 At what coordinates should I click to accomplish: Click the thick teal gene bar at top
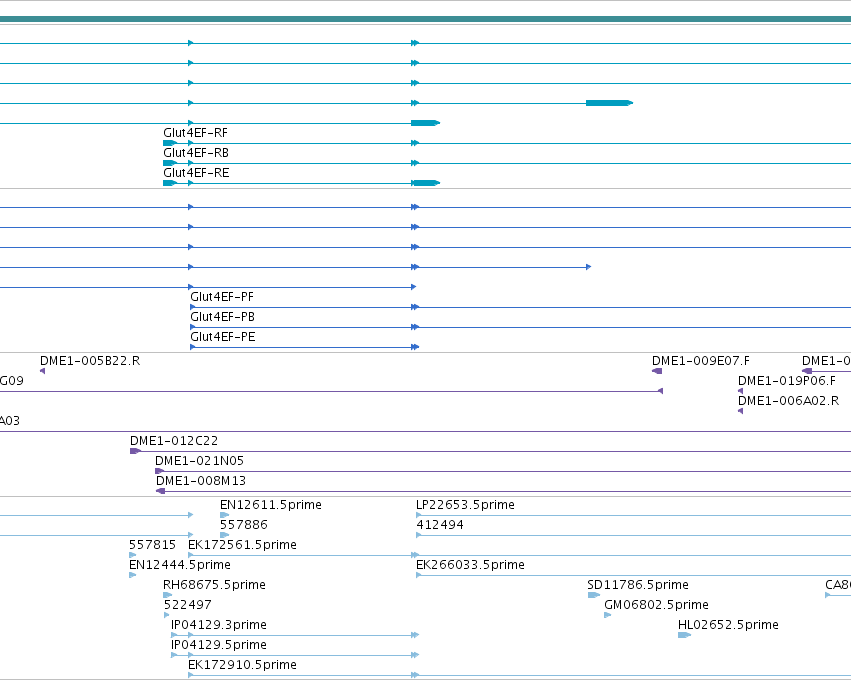tap(426, 20)
